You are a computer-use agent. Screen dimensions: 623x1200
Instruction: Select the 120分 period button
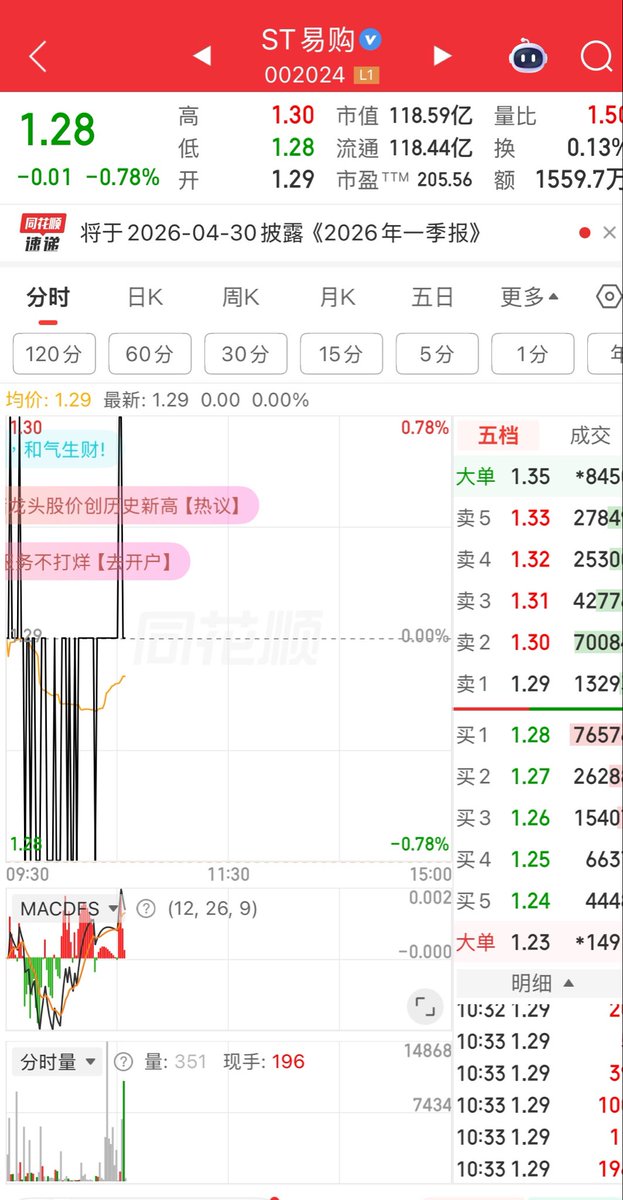click(x=54, y=354)
